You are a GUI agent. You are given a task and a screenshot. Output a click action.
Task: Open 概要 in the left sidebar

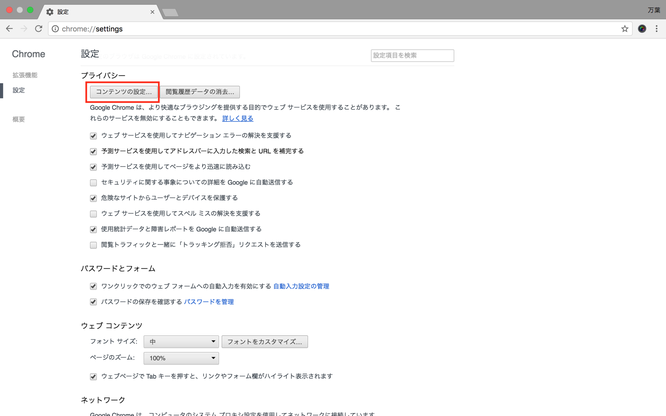(18, 119)
